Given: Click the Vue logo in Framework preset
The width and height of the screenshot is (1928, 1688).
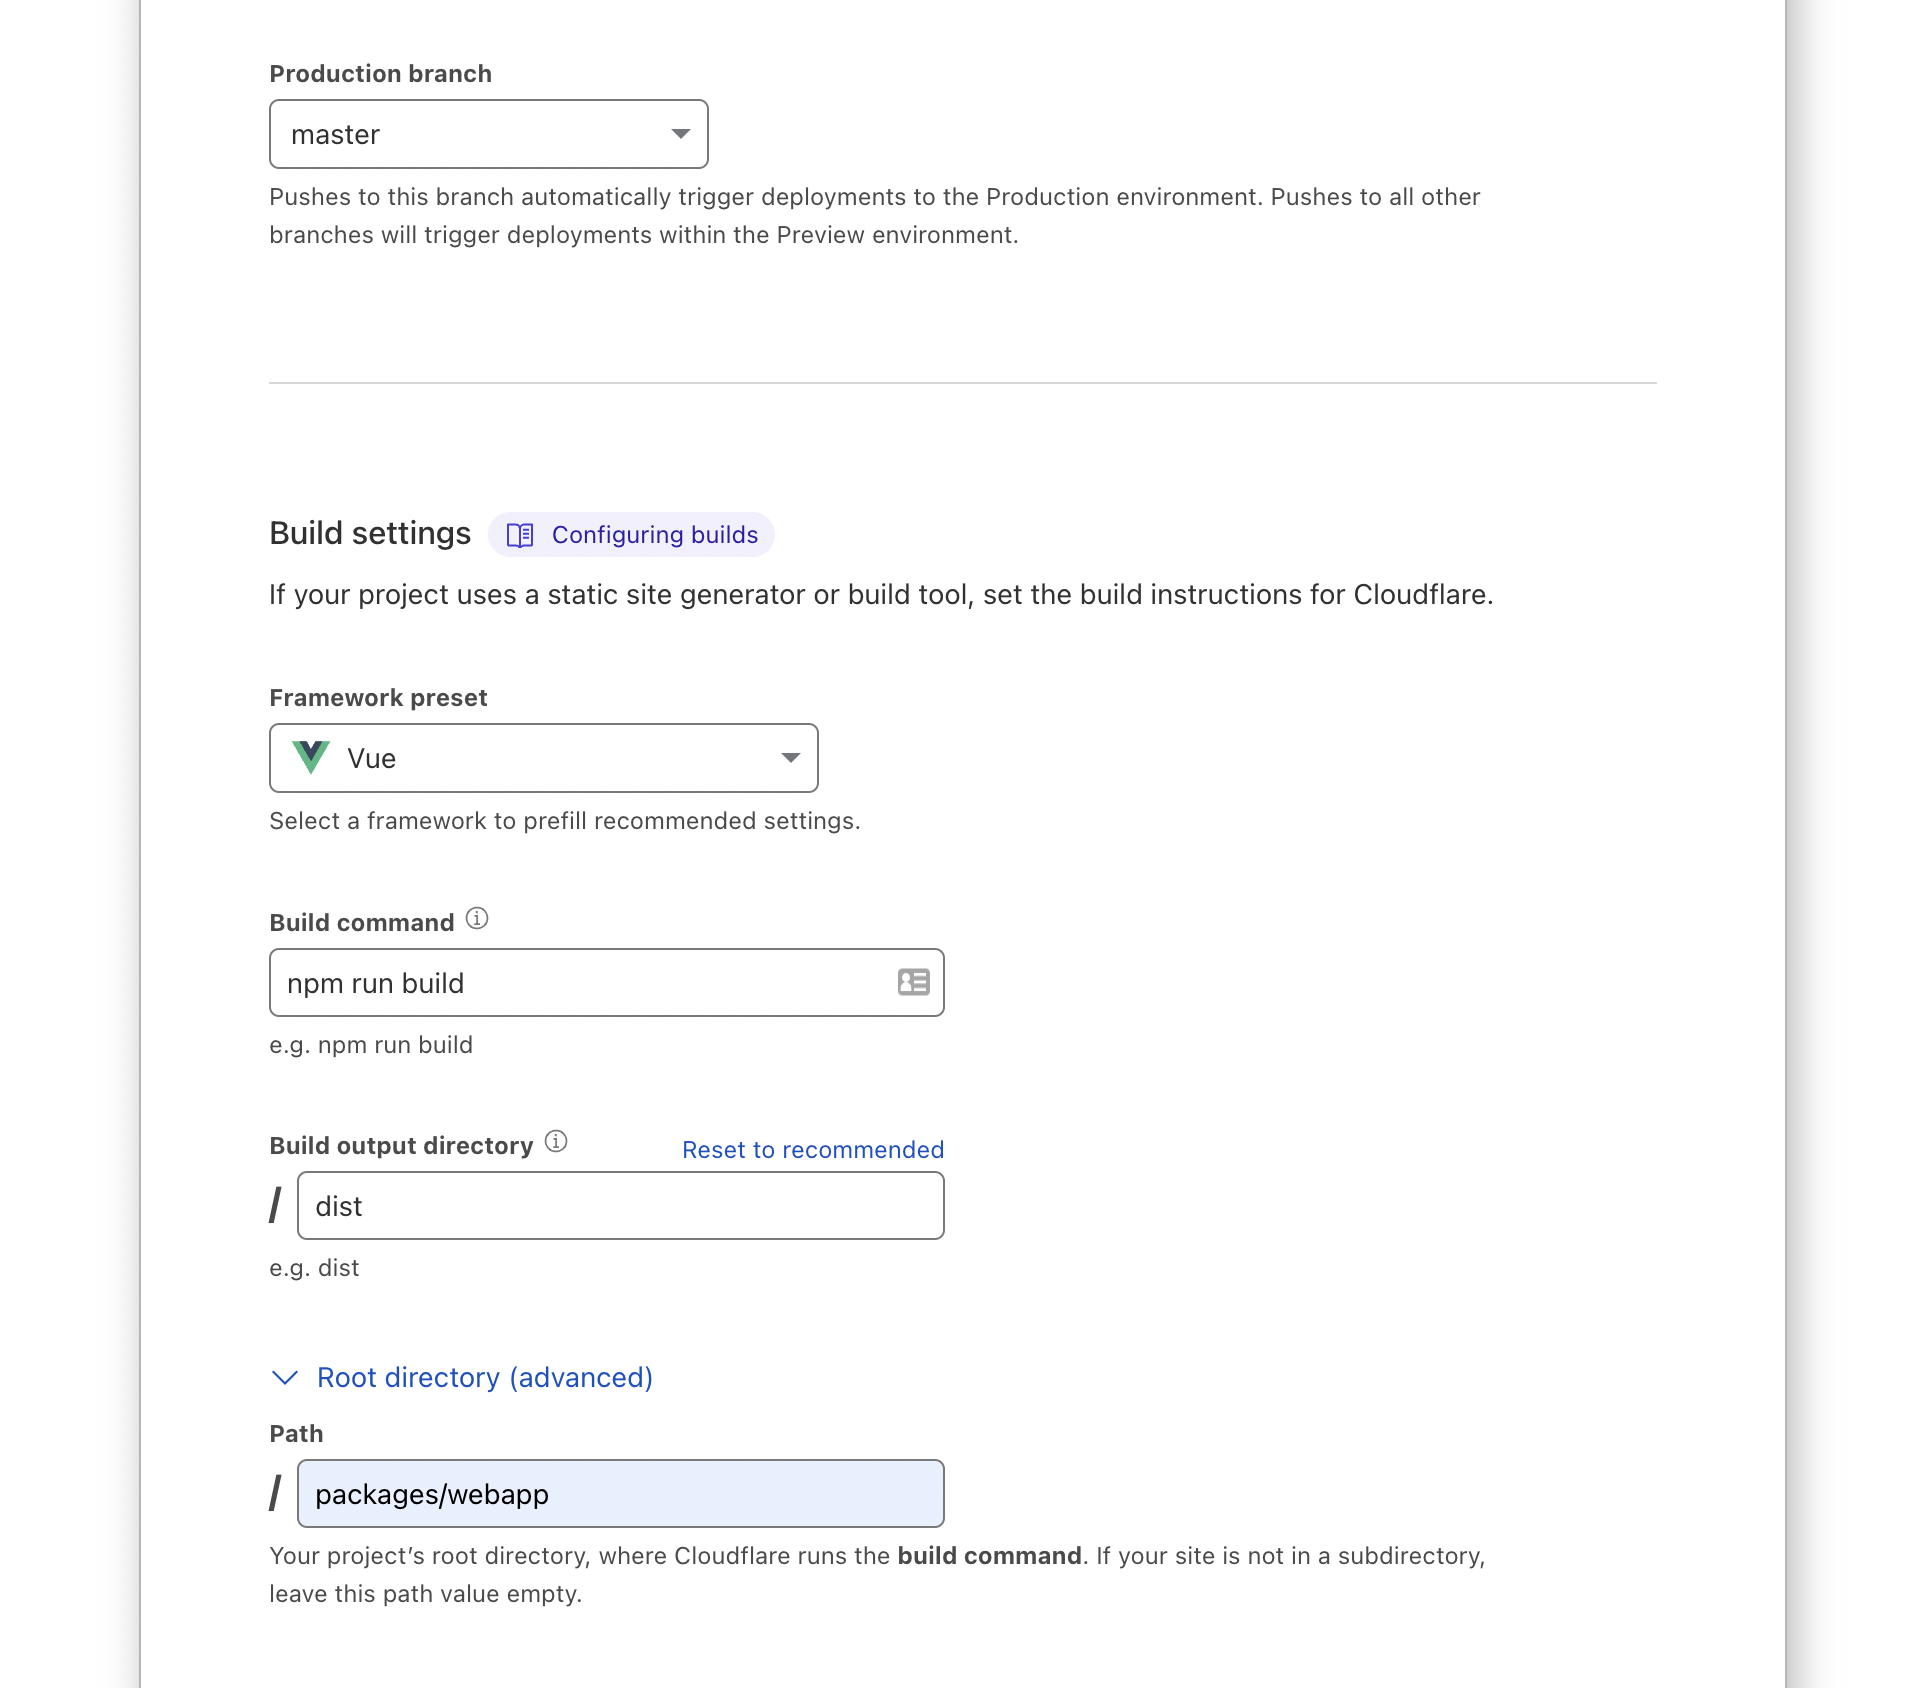Looking at the screenshot, I should click(x=311, y=757).
